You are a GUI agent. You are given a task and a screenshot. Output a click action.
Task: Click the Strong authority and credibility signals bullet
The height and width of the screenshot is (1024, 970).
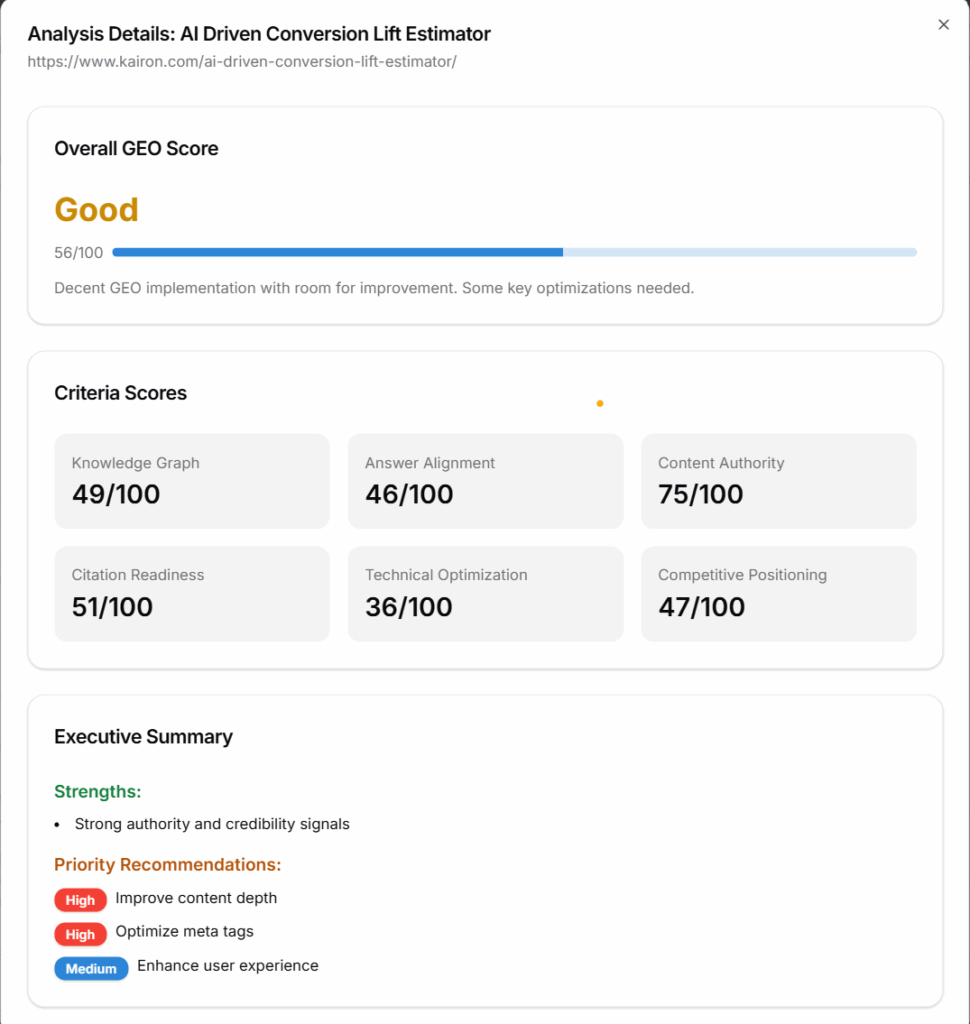[212, 824]
